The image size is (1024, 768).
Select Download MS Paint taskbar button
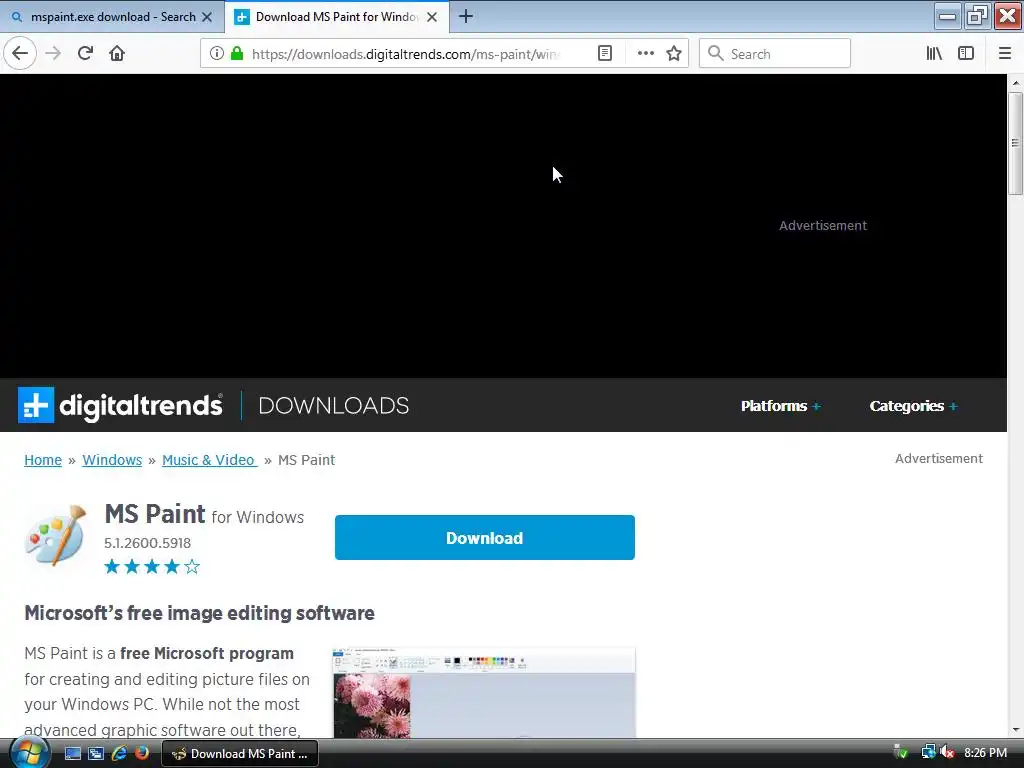point(240,753)
